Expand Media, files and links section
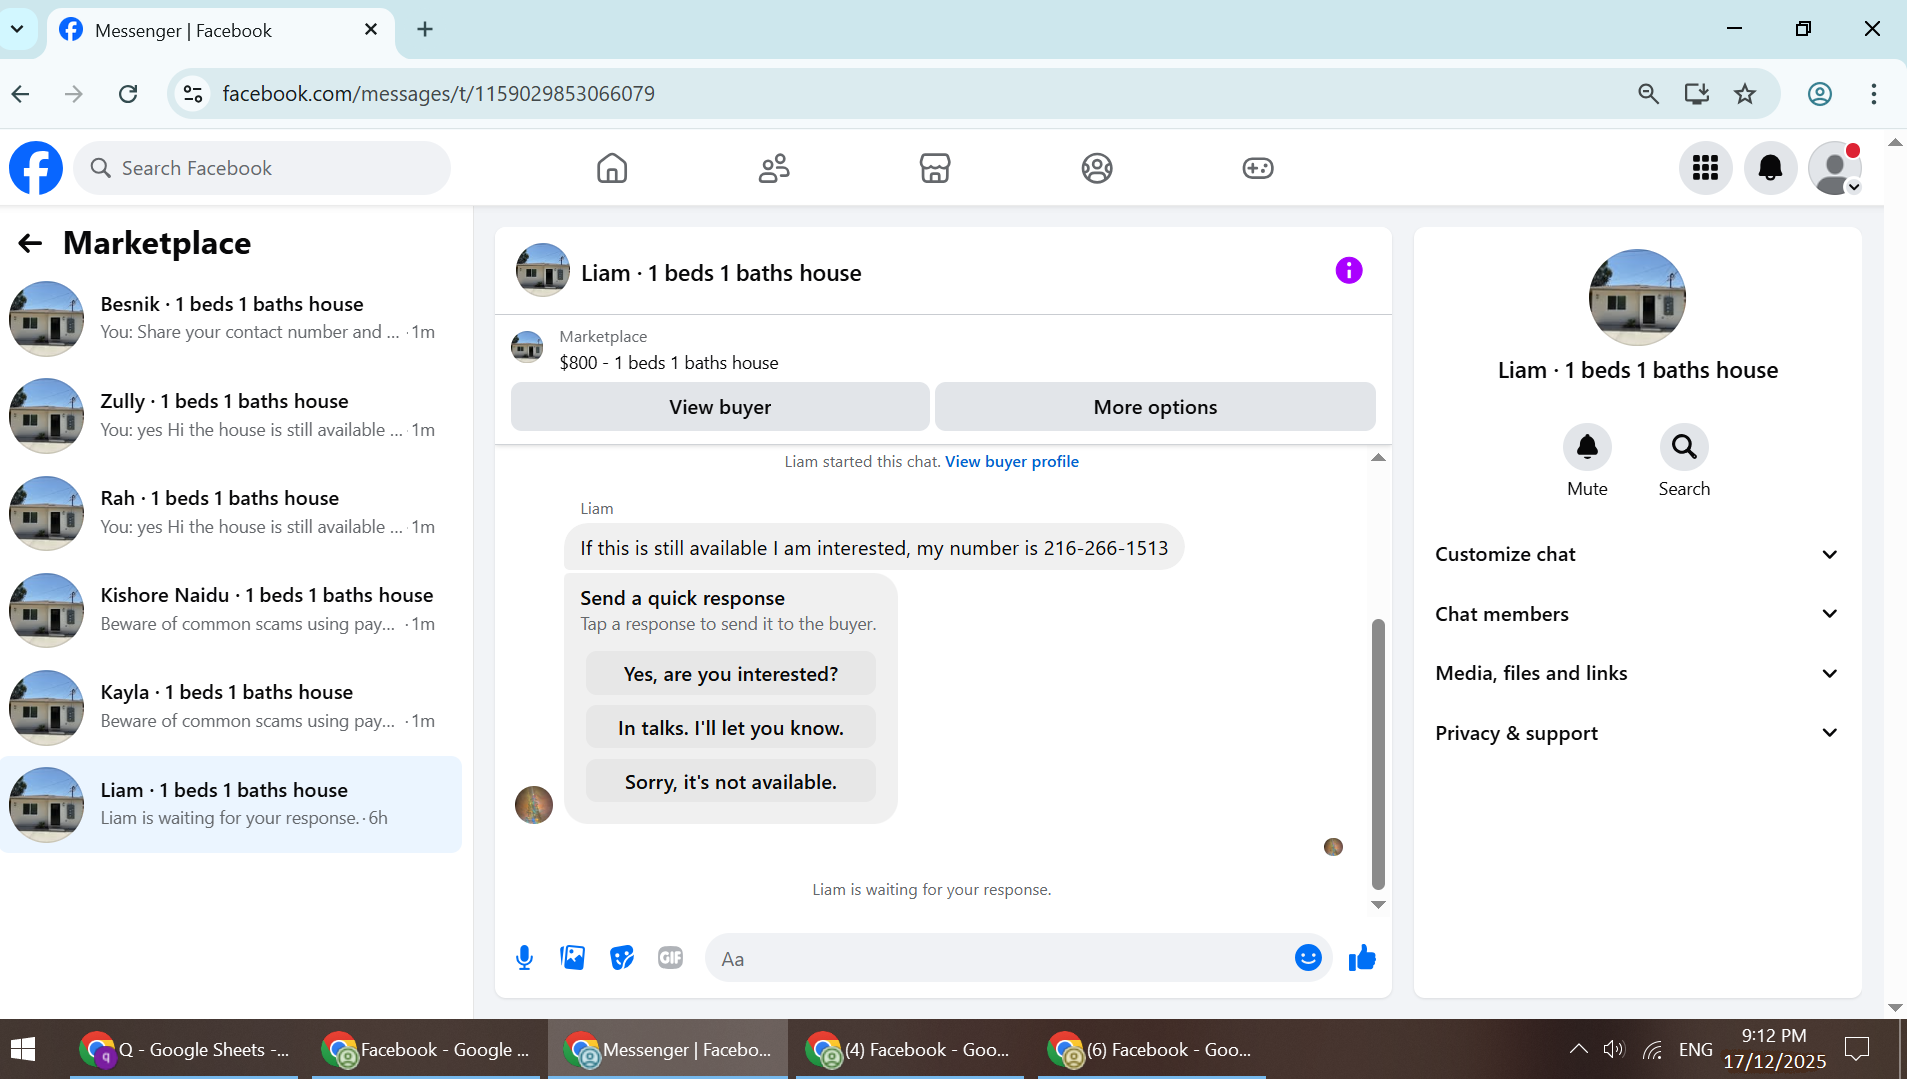Image resolution: width=1907 pixels, height=1079 pixels. (1637, 673)
